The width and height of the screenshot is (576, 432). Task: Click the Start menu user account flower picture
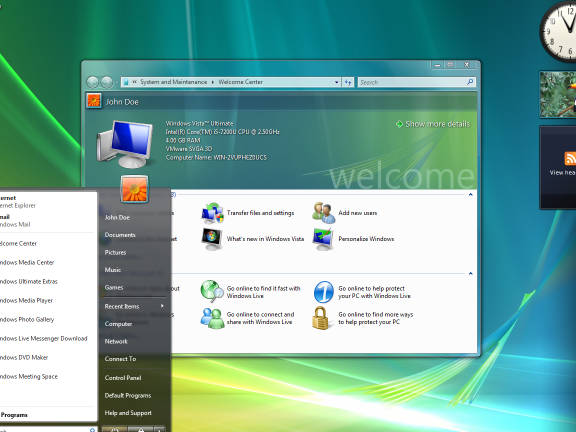[x=134, y=189]
